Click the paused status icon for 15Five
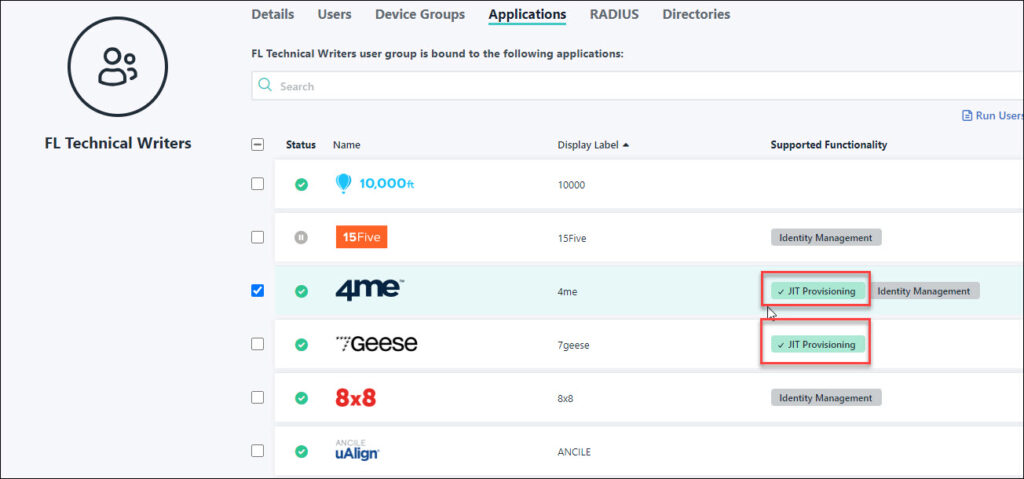 coord(301,238)
